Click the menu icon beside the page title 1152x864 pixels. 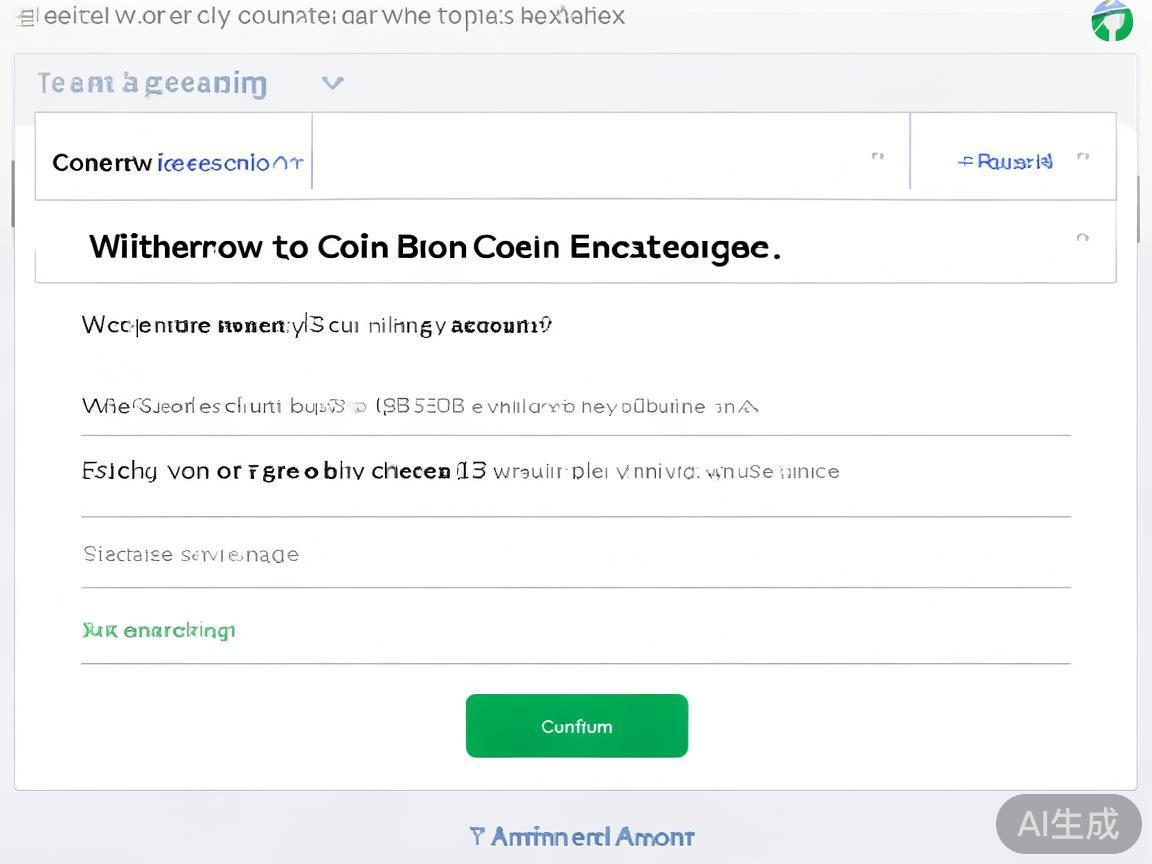pyautogui.click(x=27, y=17)
